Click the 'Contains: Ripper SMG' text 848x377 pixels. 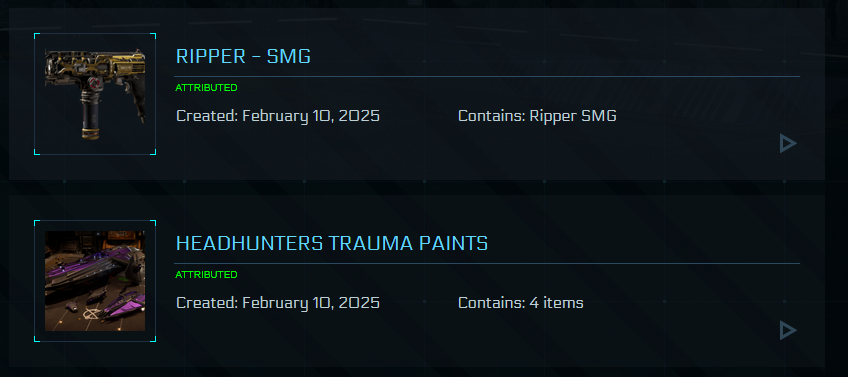(x=537, y=116)
